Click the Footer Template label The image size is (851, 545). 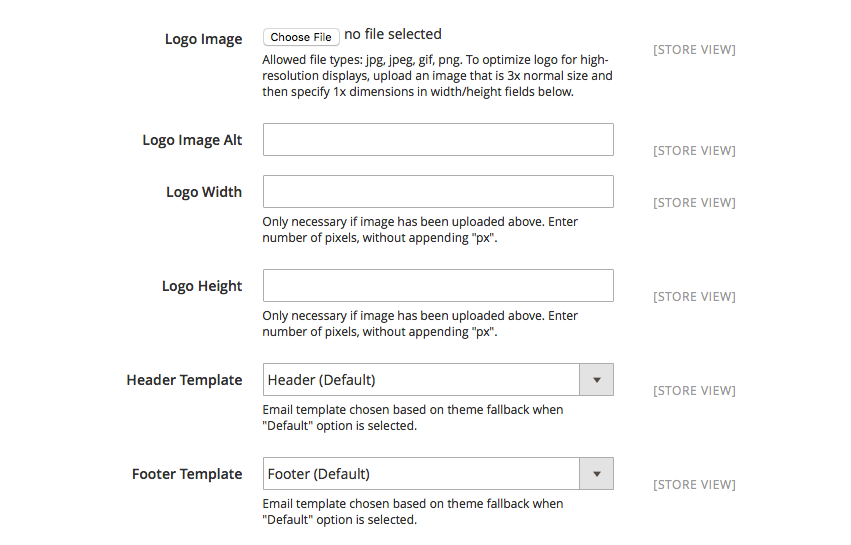pos(187,474)
